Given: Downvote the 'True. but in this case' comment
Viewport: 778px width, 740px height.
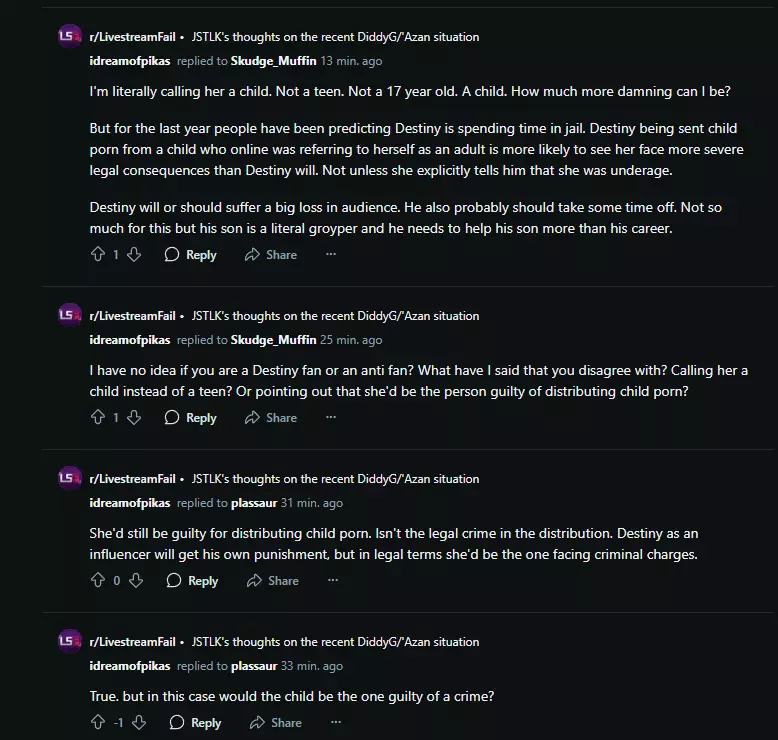Looking at the screenshot, I should pyautogui.click(x=139, y=723).
